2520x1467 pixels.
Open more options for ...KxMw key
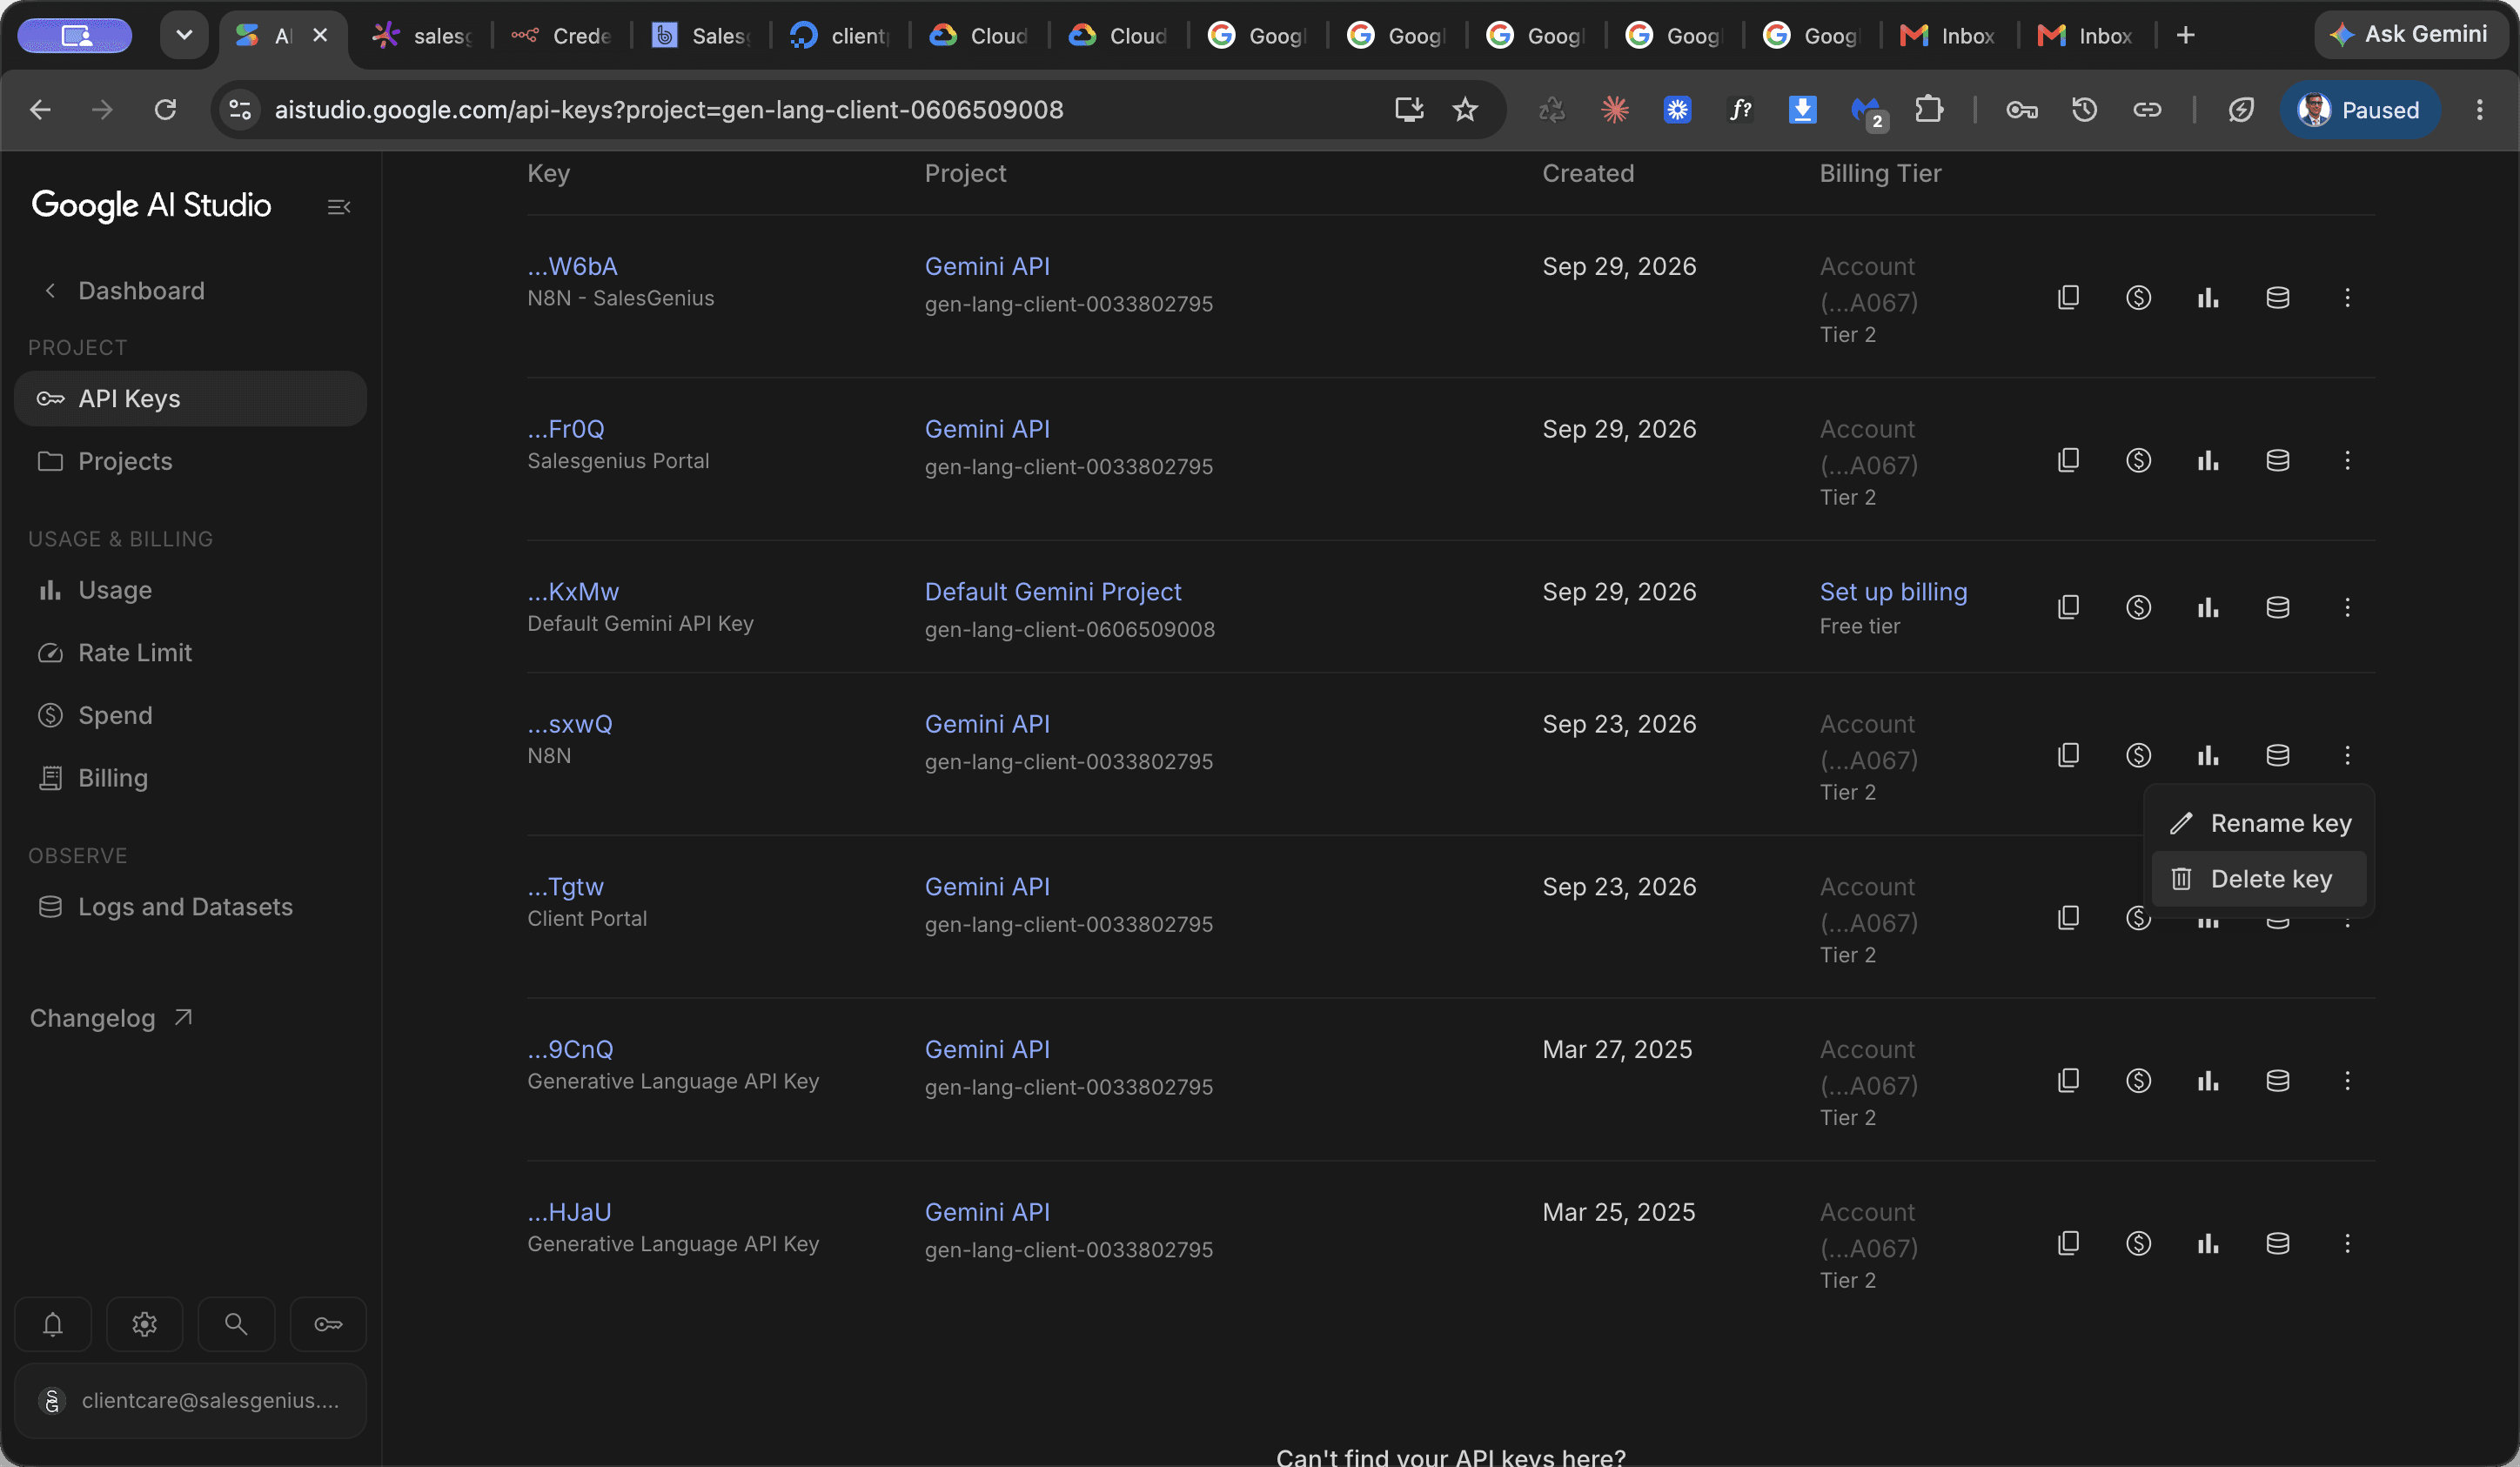2347,607
